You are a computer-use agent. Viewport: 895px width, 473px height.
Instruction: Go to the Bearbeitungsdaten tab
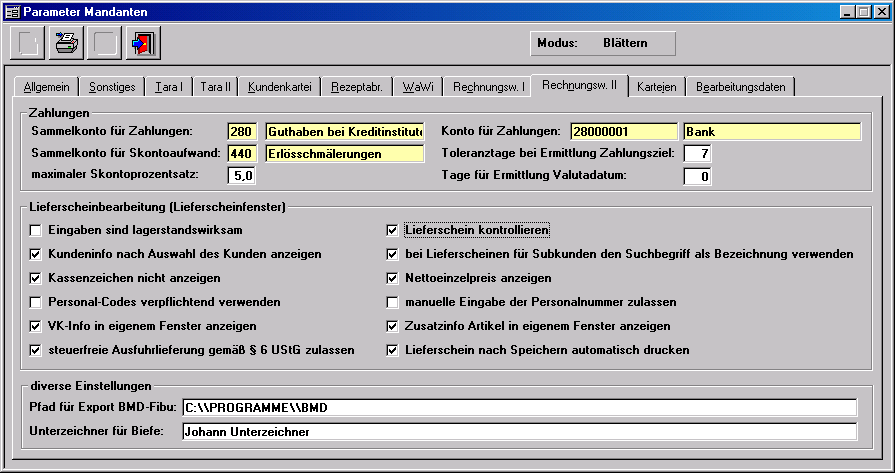click(x=740, y=87)
